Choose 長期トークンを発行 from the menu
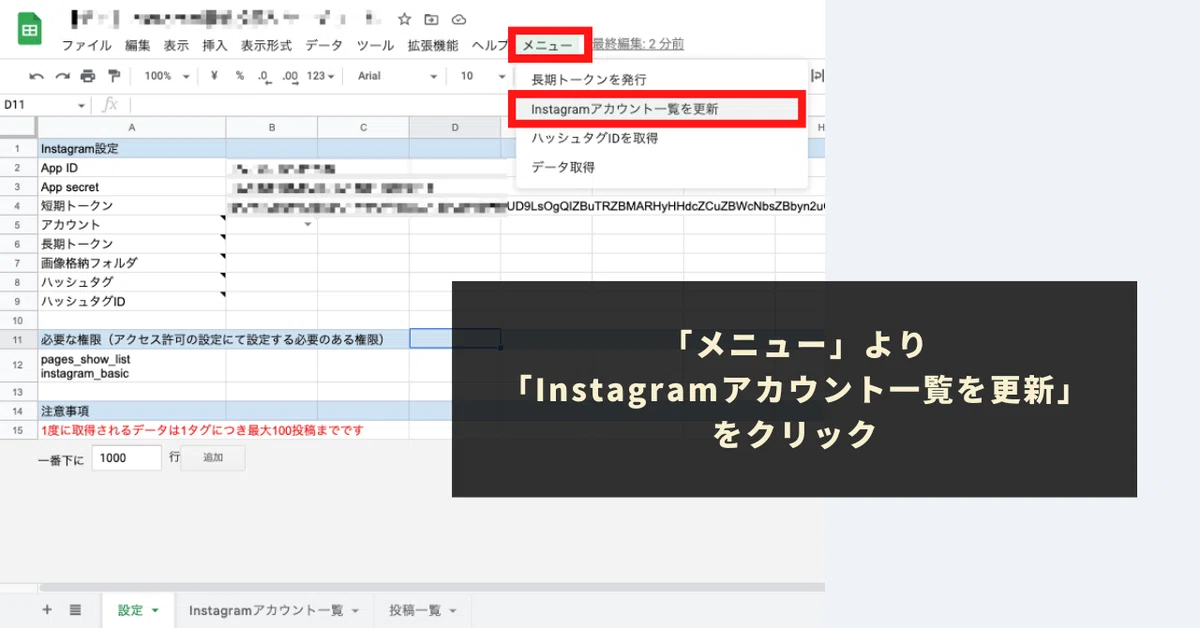The image size is (1200, 628). tap(661, 80)
